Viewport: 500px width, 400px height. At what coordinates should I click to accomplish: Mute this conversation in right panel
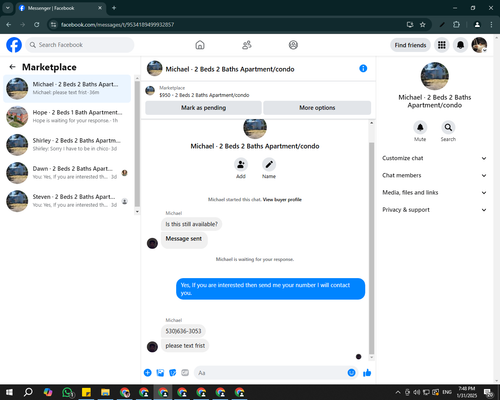pos(420,127)
